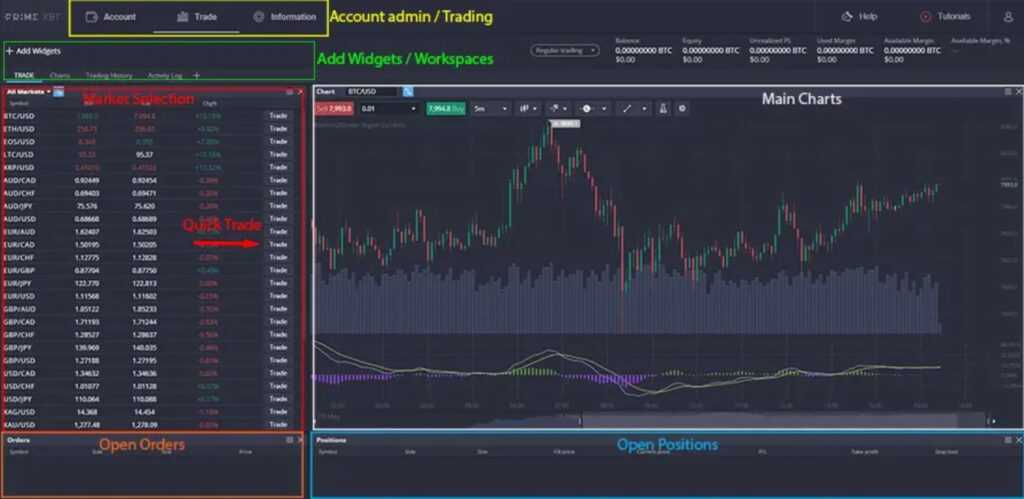
Task: Switch to the Trade menu
Action: (197, 17)
